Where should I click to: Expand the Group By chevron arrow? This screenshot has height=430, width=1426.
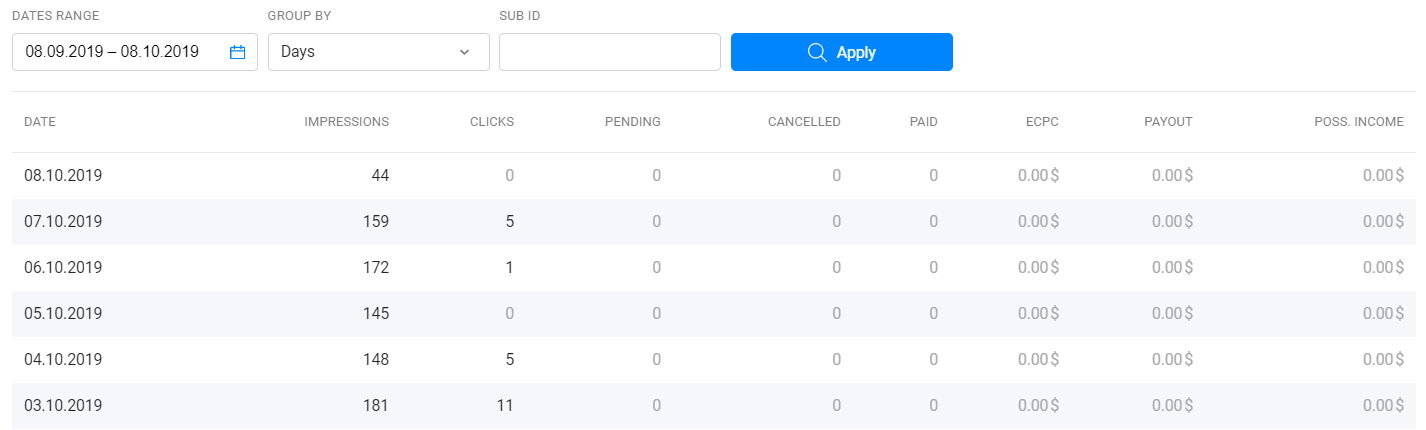(x=464, y=52)
